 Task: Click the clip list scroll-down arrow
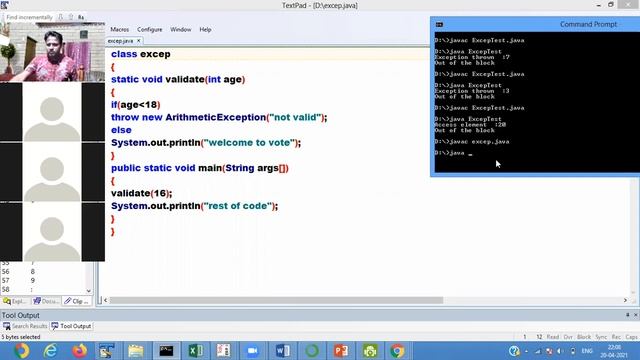click(x=89, y=291)
